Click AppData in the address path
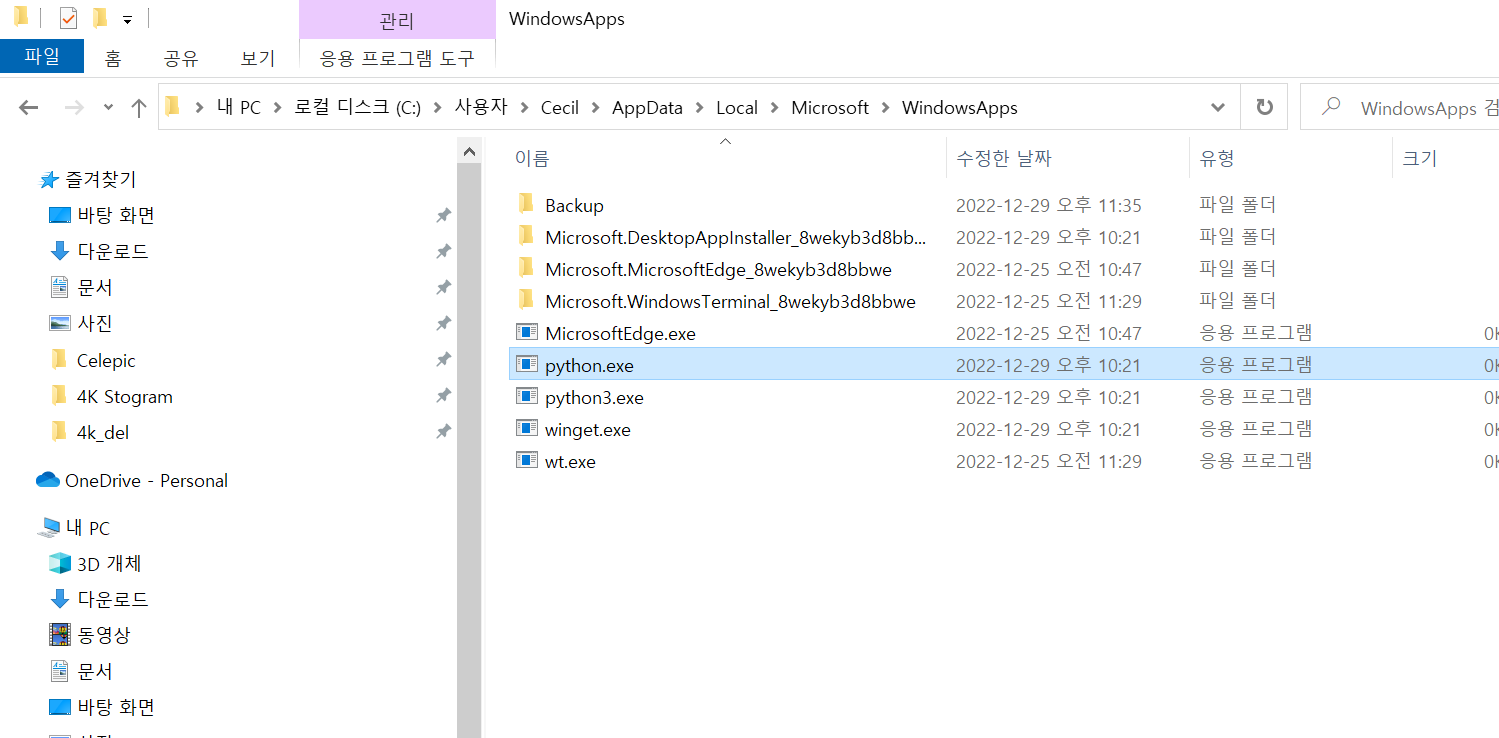Image resolution: width=1499 pixels, height=738 pixels. pyautogui.click(x=647, y=108)
